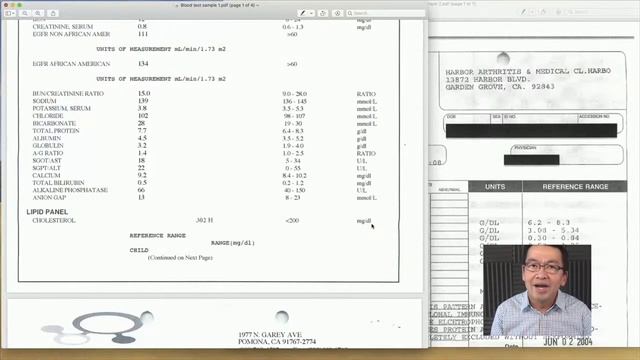Screen dimensions: 640x360
Task: Click the presenter webcam video overlay
Action: (x=537, y=290)
